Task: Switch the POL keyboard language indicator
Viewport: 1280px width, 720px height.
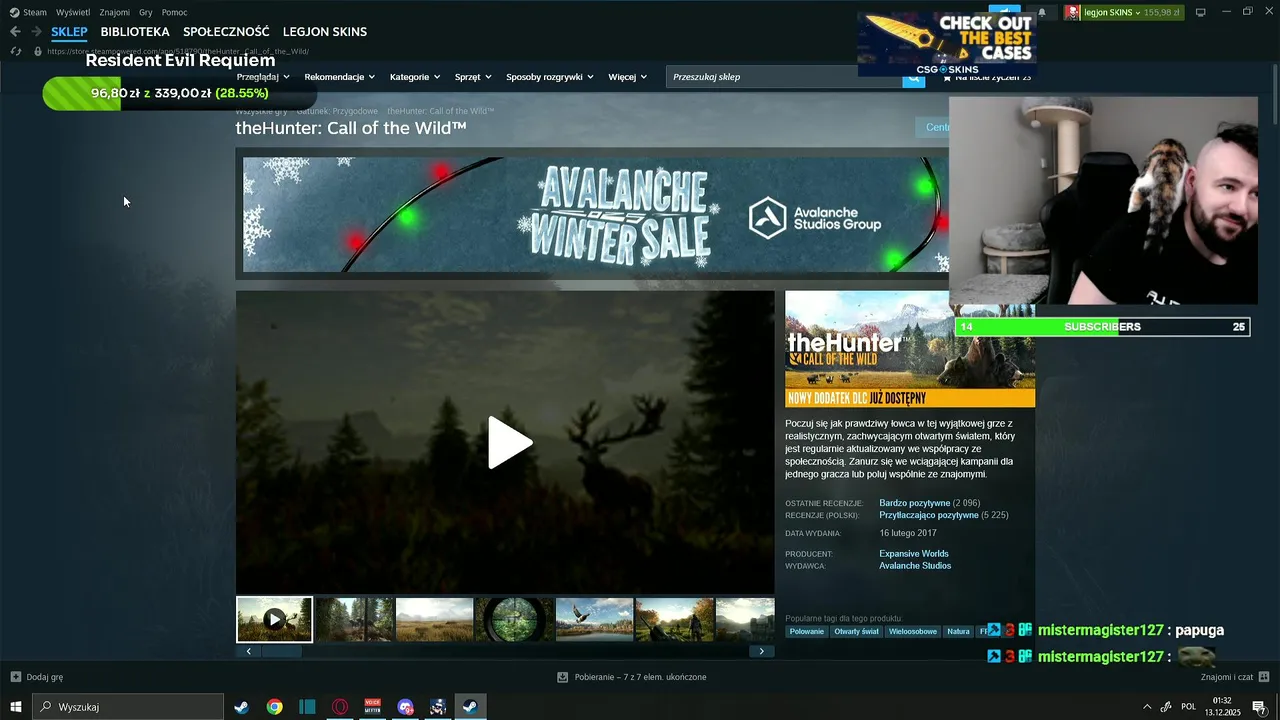Action: [x=1189, y=707]
